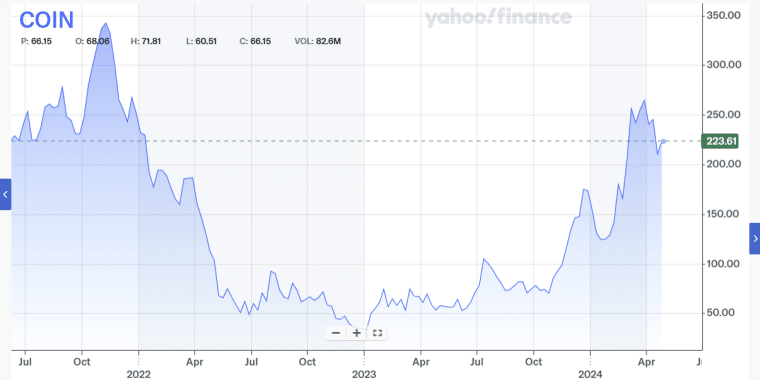Viewport: 760px width, 380px height.
Task: Click the 250.00 price axis label
Action: 724,115
